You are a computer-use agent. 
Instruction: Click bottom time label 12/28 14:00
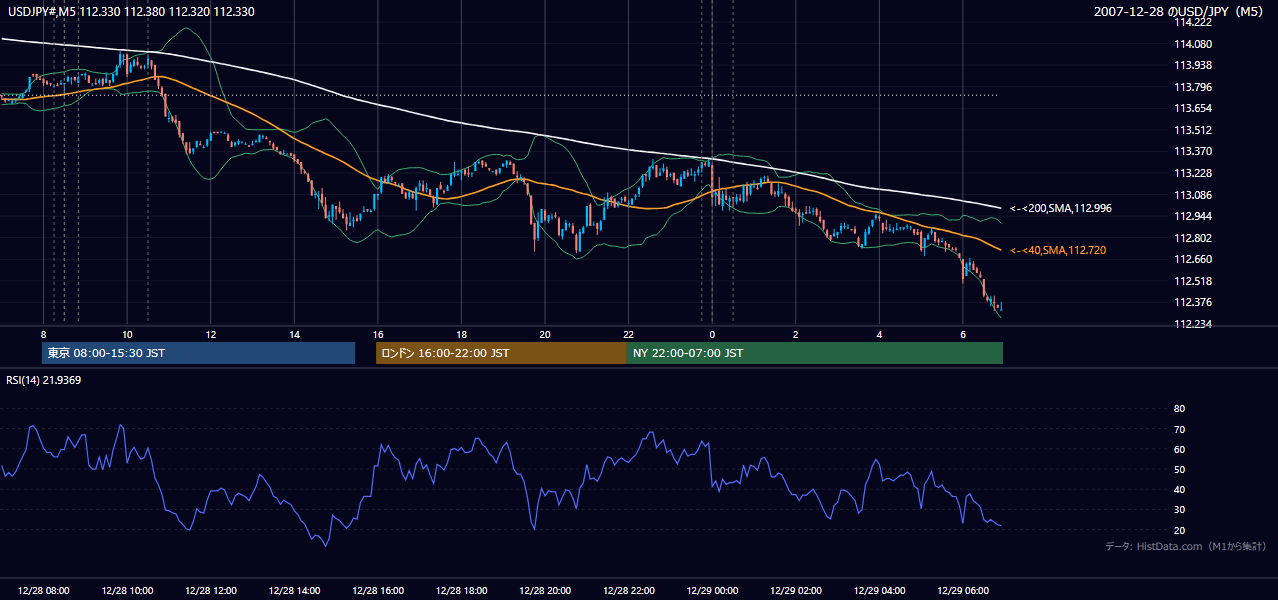click(x=294, y=591)
